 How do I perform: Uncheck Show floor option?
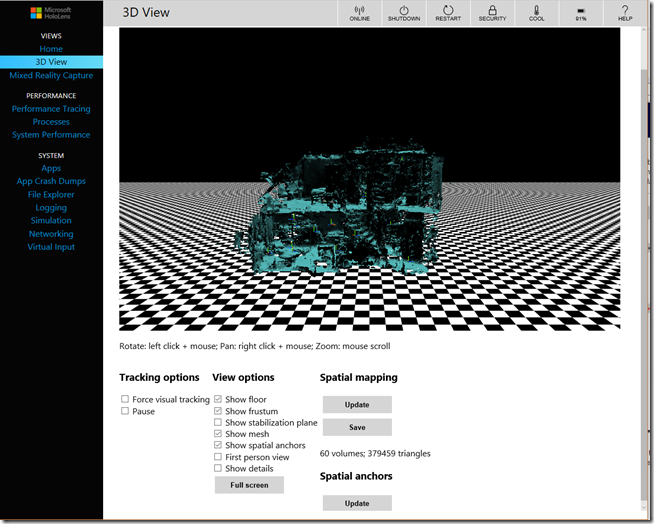click(x=218, y=399)
